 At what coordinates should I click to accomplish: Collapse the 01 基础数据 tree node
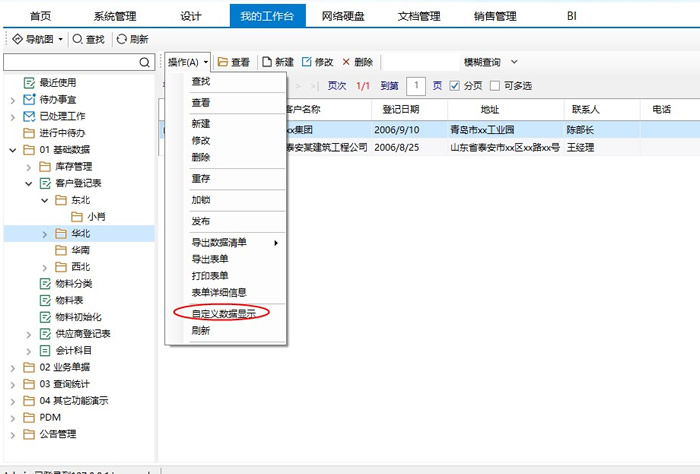click(x=12, y=150)
